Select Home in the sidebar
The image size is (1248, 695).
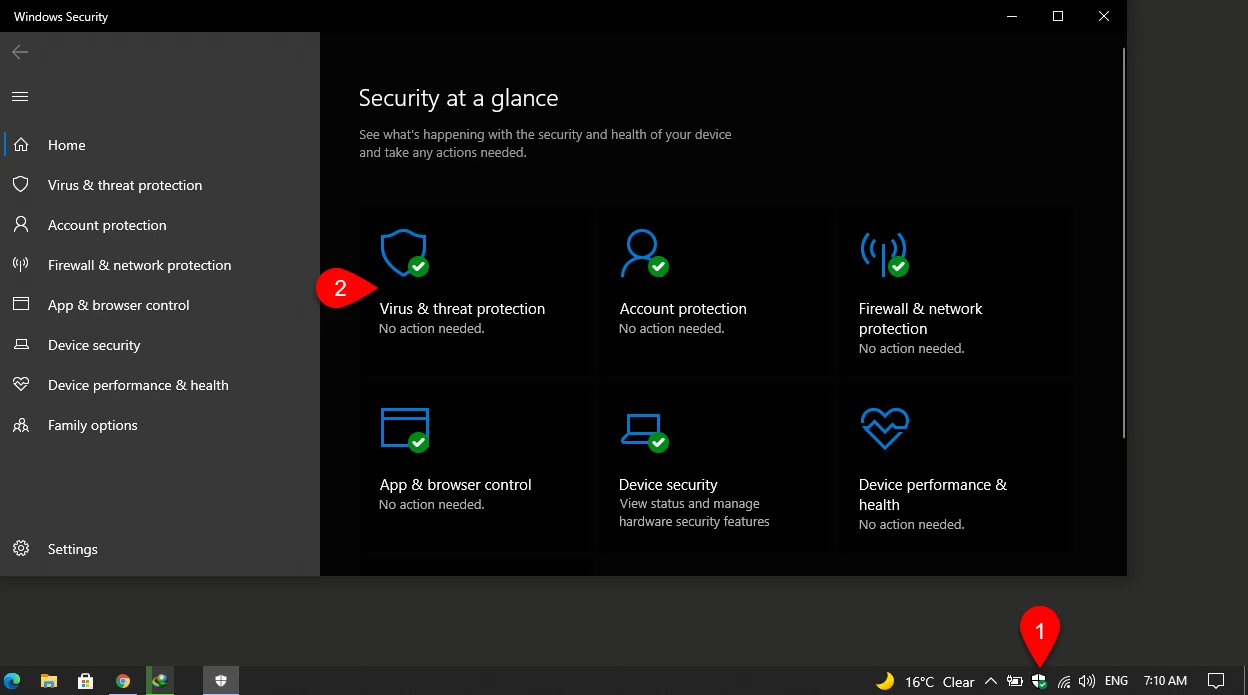pyautogui.click(x=160, y=145)
